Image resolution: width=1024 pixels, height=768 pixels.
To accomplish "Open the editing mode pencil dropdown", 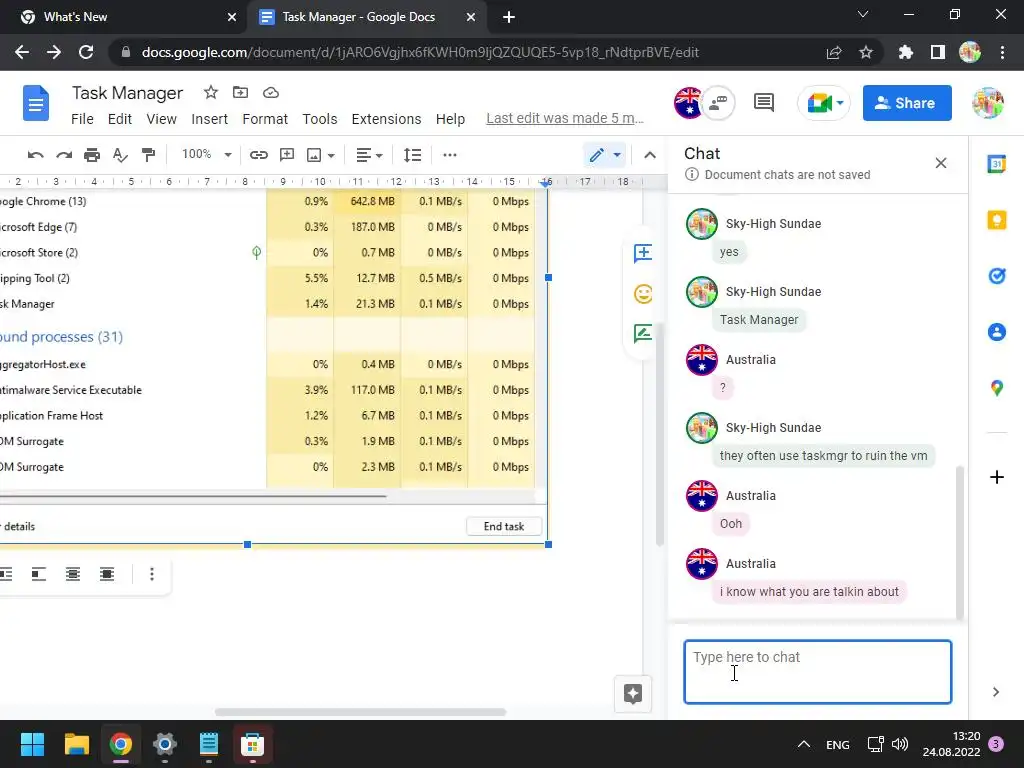I will click(x=605, y=155).
